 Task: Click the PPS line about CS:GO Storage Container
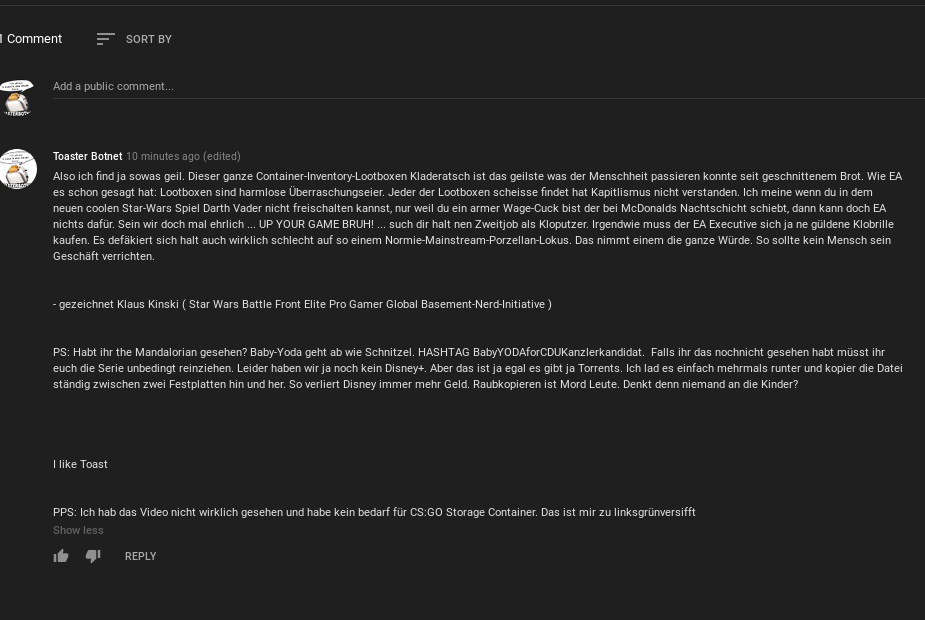[x=374, y=512]
